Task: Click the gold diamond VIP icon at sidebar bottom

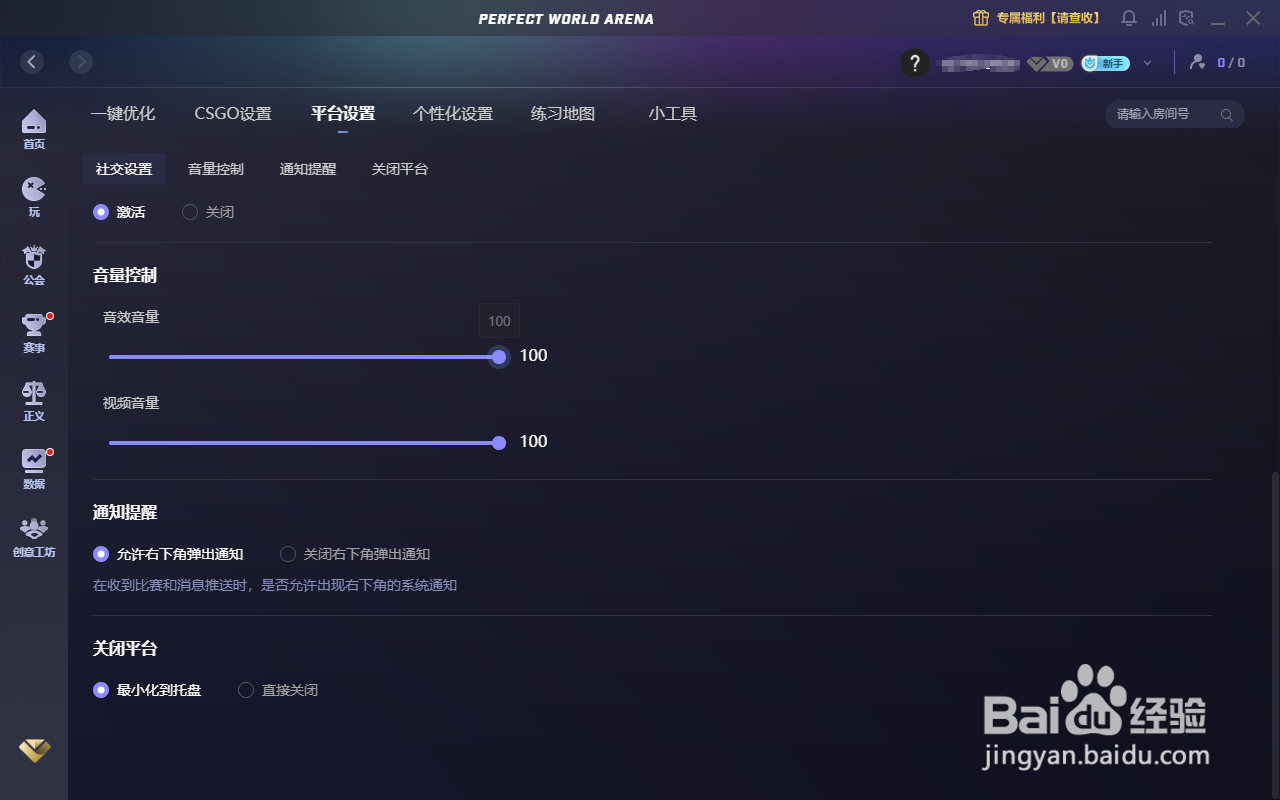Action: point(34,750)
